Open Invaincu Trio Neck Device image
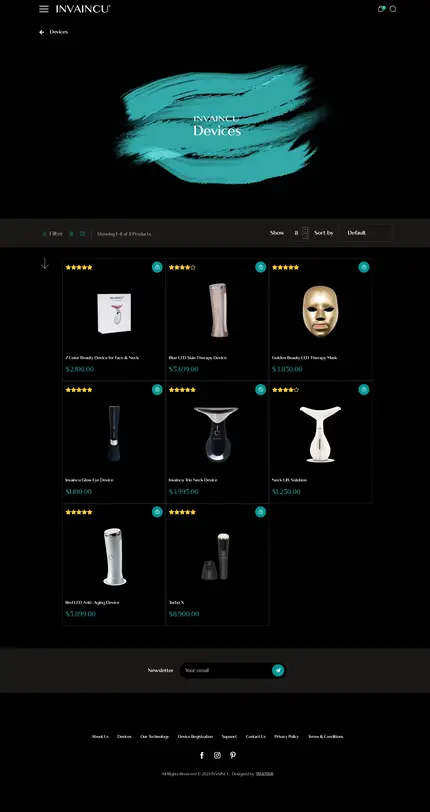430x812 pixels. 217,434
